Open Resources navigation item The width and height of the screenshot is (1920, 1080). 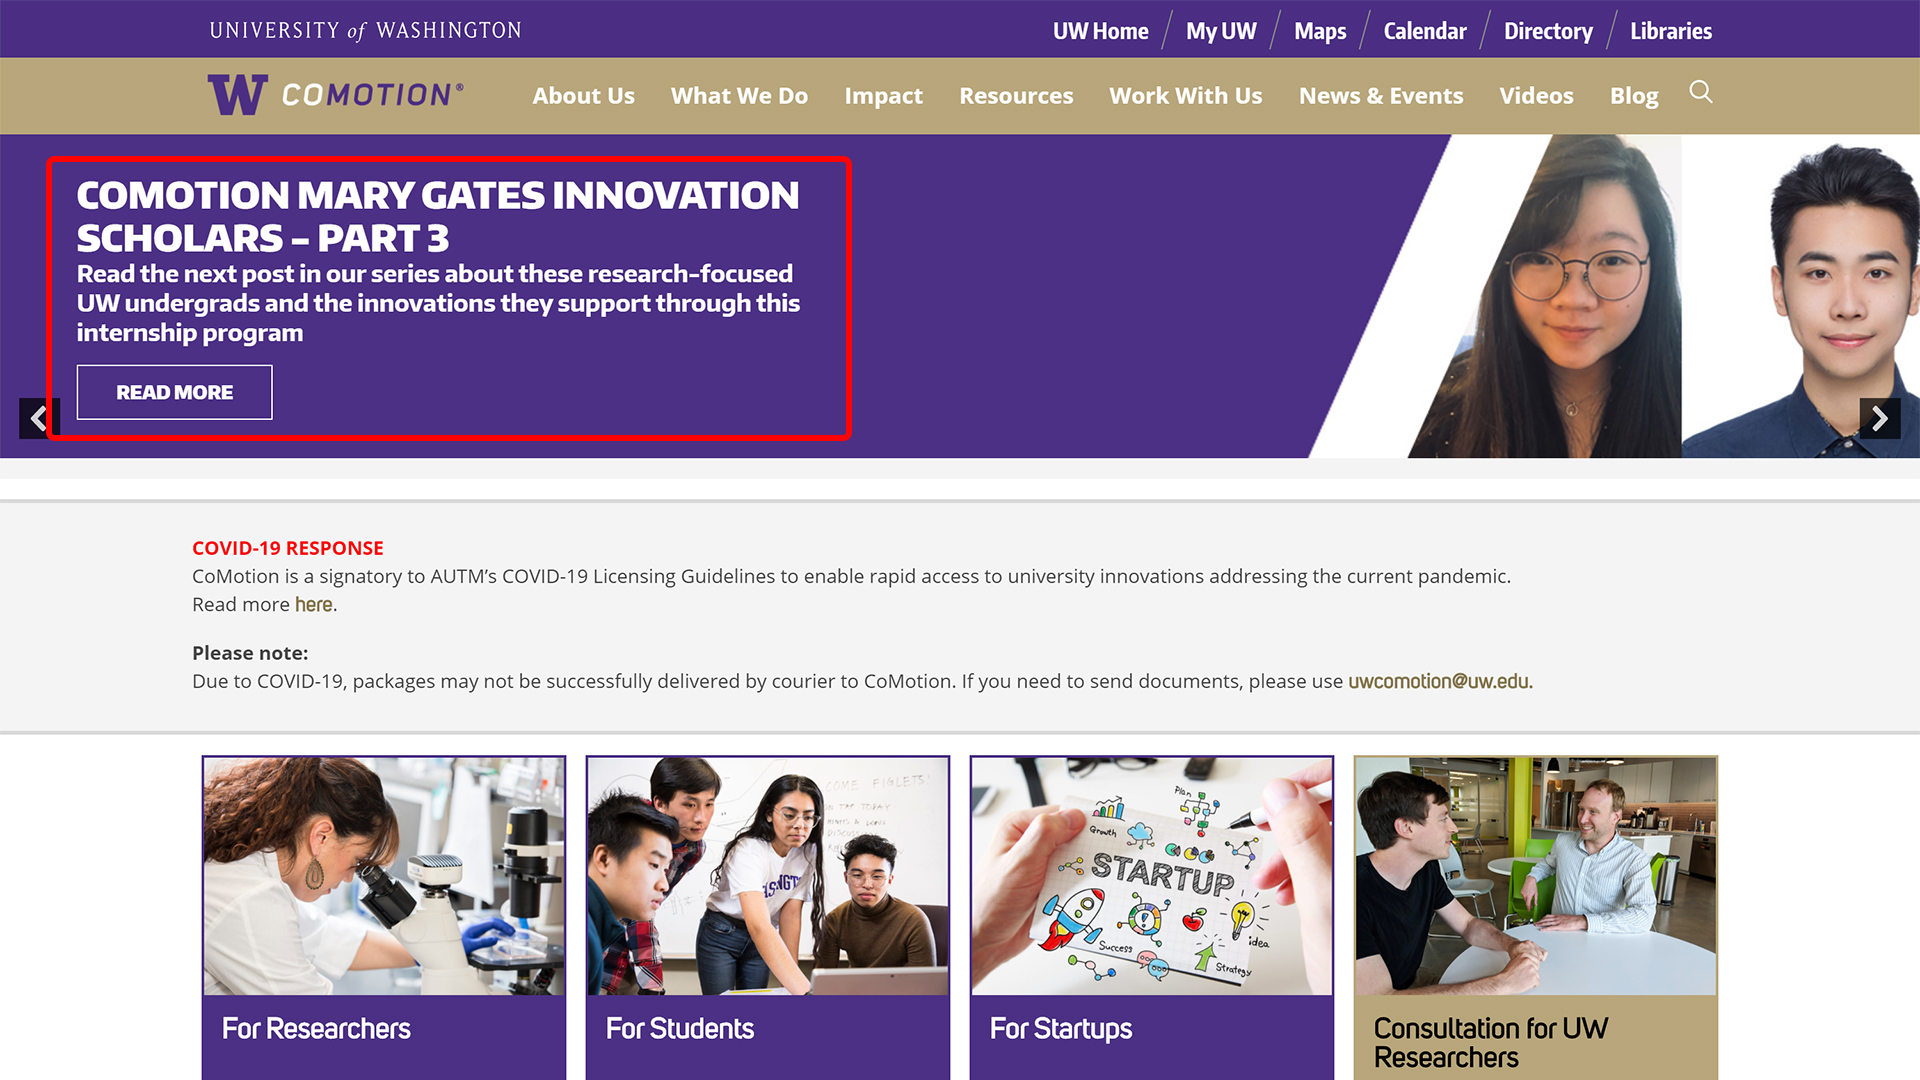[1016, 96]
